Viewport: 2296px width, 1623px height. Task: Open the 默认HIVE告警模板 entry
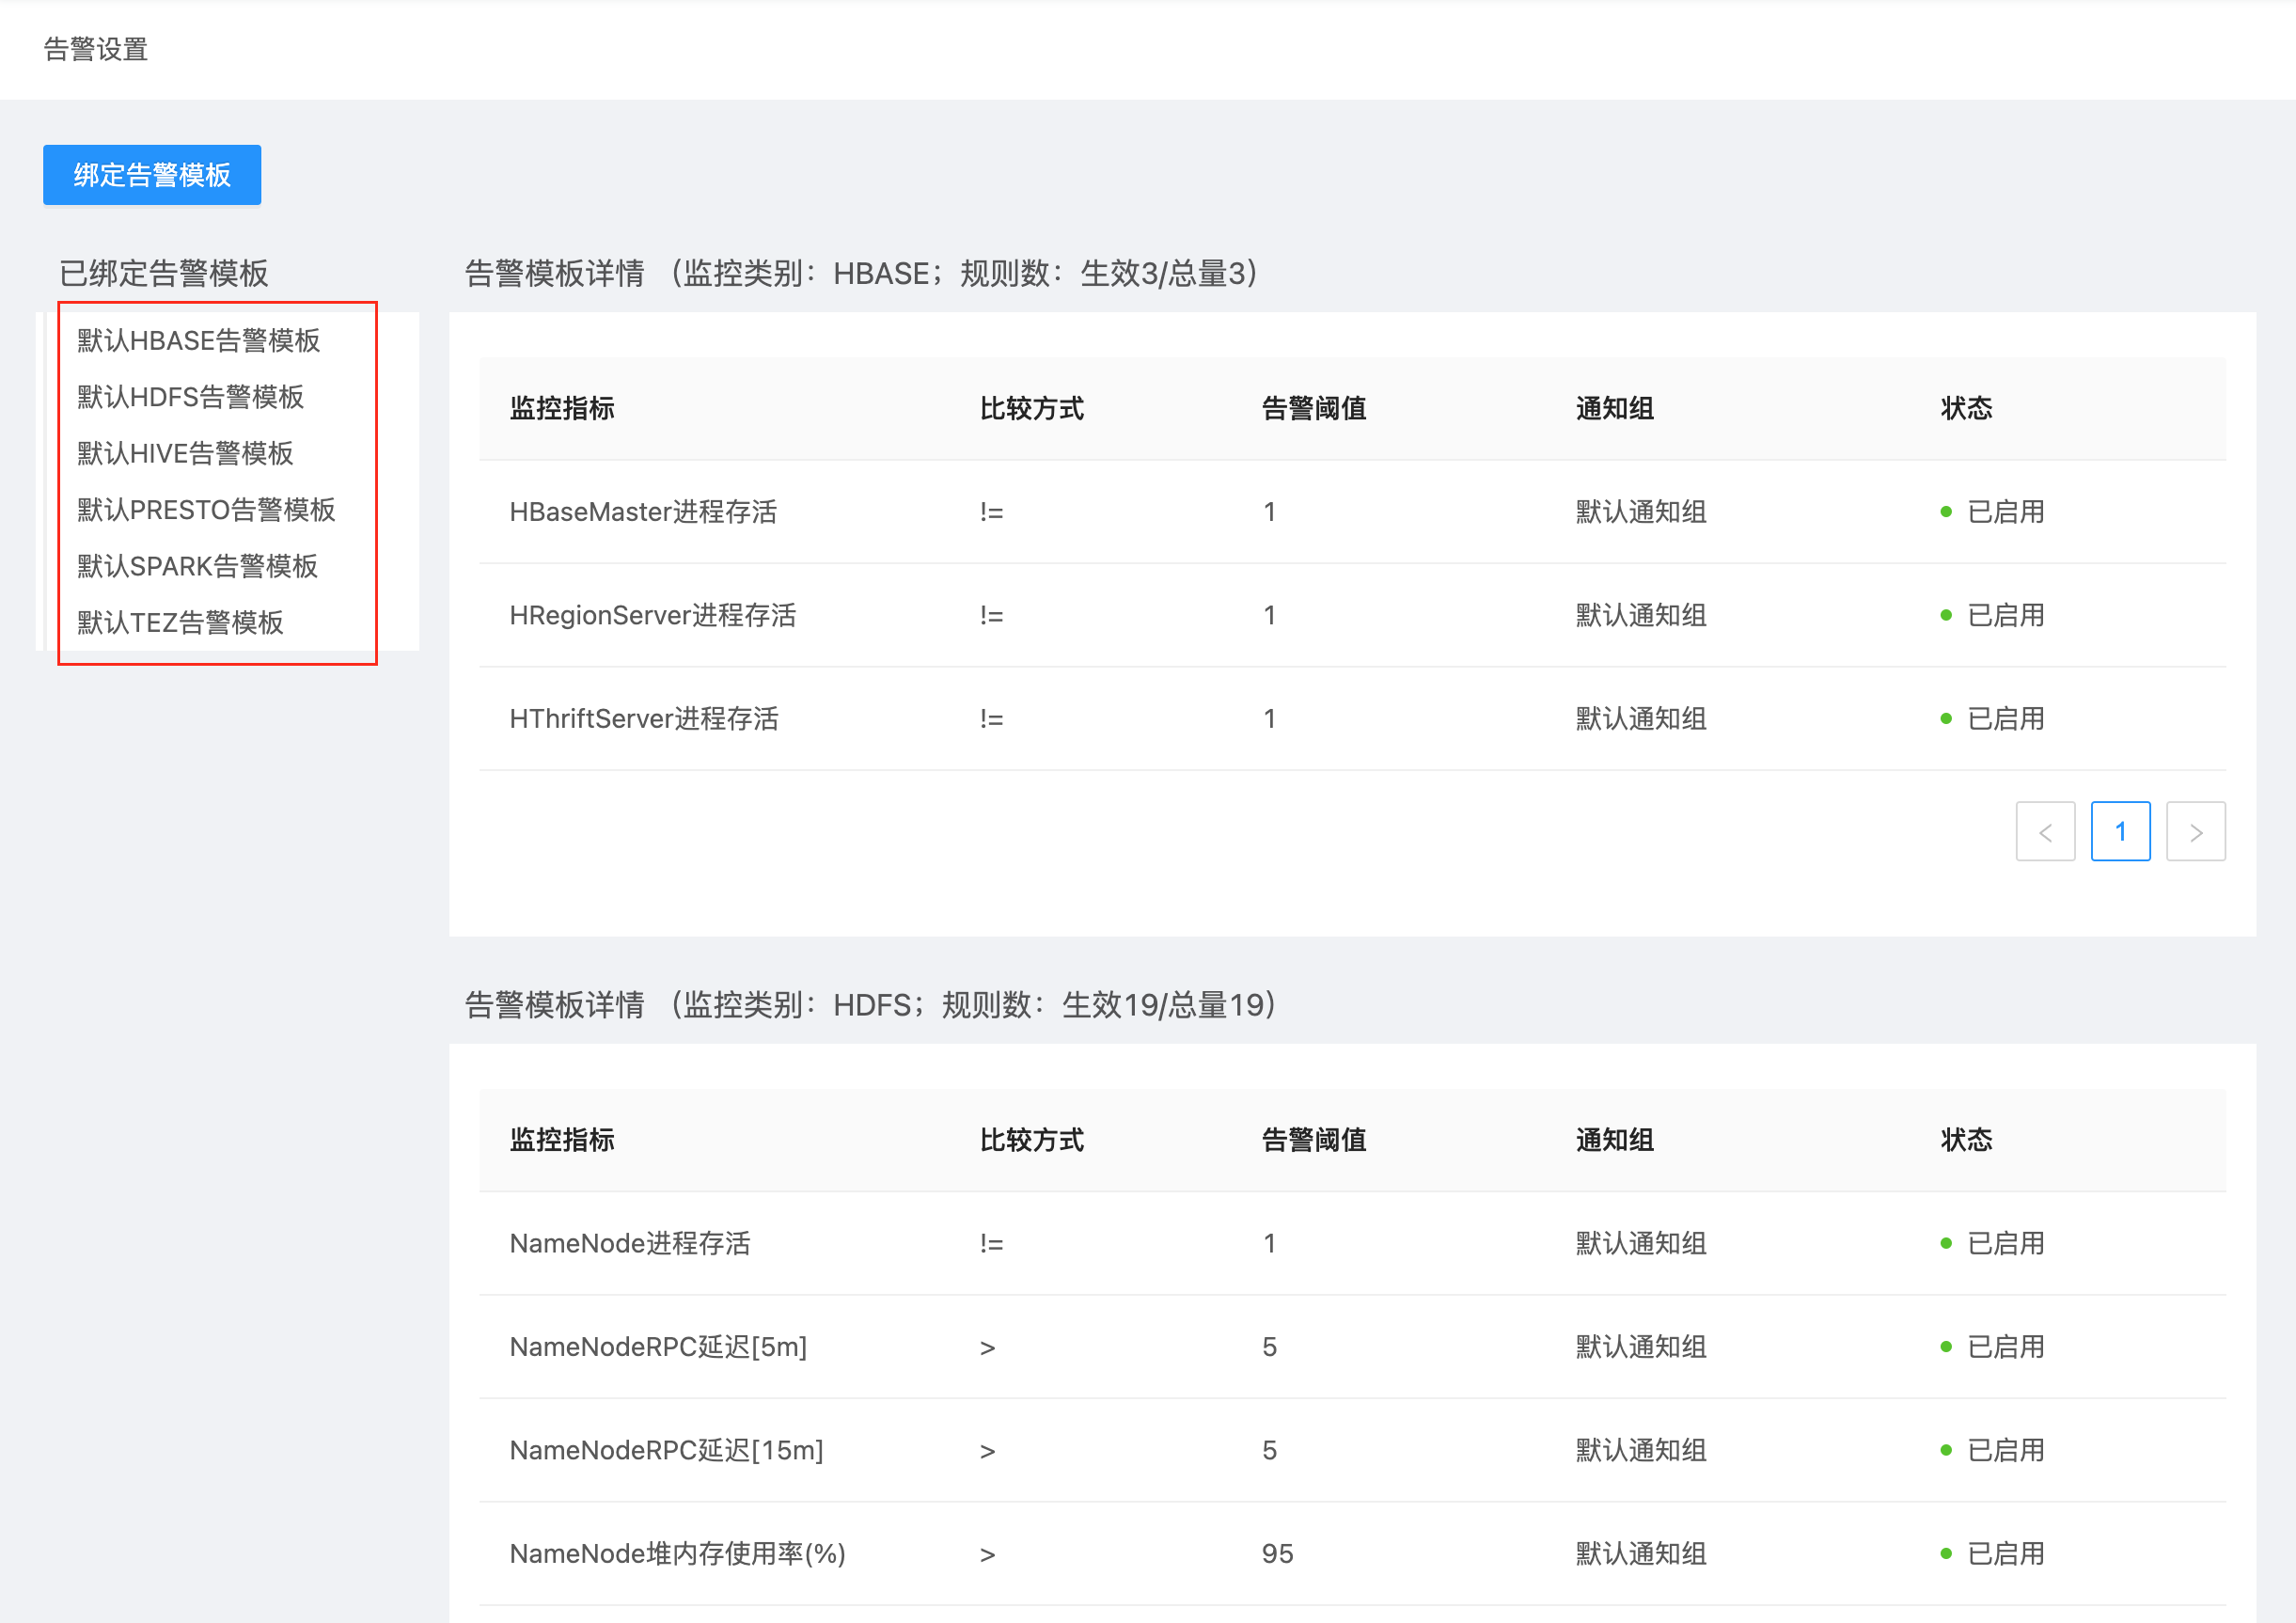point(185,454)
